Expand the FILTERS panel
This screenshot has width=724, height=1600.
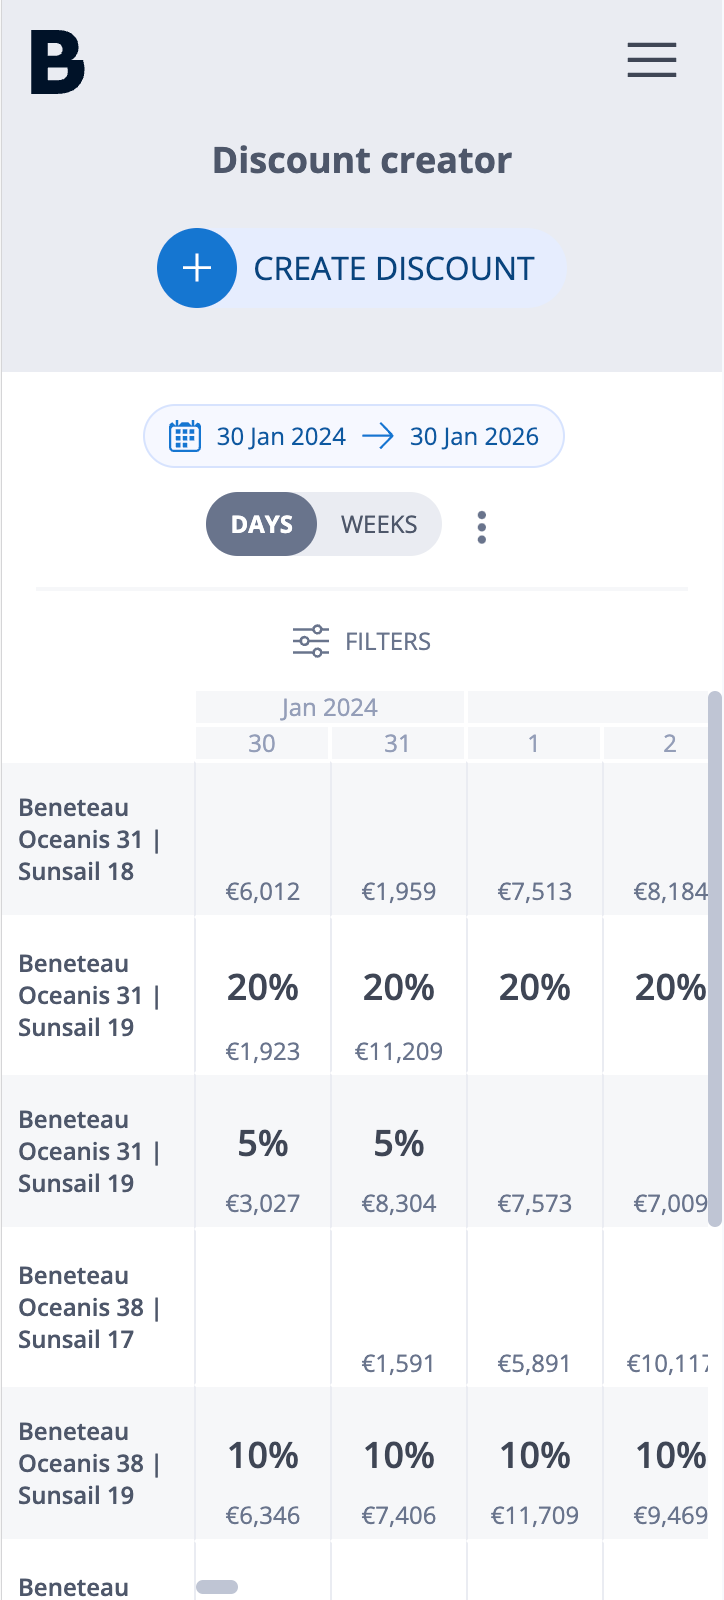point(362,641)
